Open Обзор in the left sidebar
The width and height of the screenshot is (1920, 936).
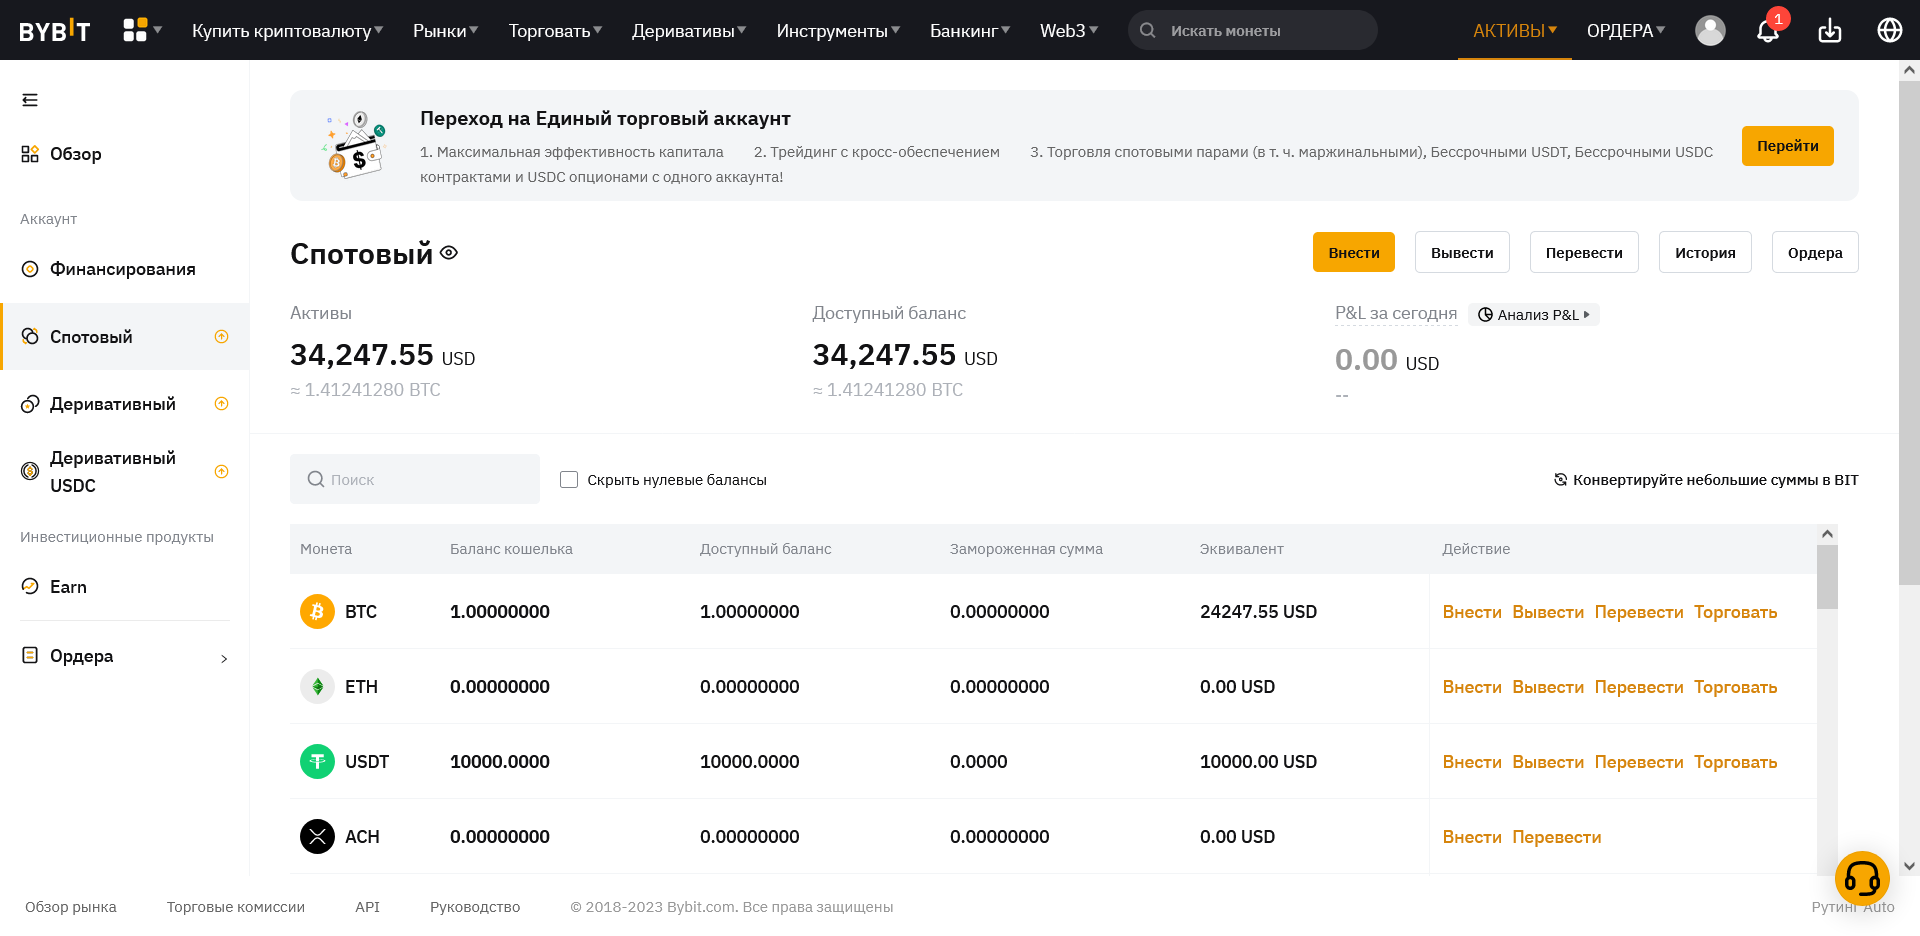tap(75, 154)
